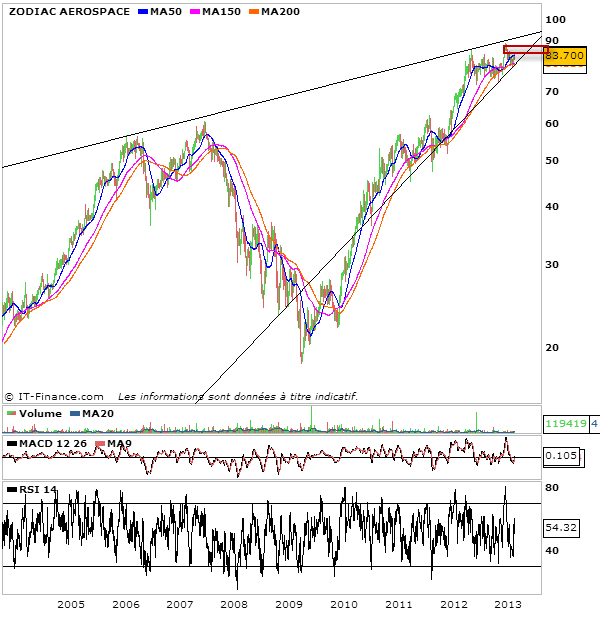Click the ZODIAC AEROSPACE chart title
606x620 pixels.
tap(67, 11)
